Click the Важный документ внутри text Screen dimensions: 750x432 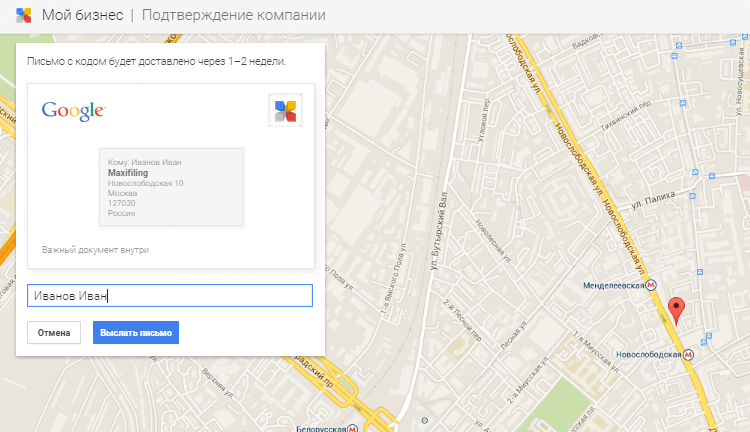(95, 249)
